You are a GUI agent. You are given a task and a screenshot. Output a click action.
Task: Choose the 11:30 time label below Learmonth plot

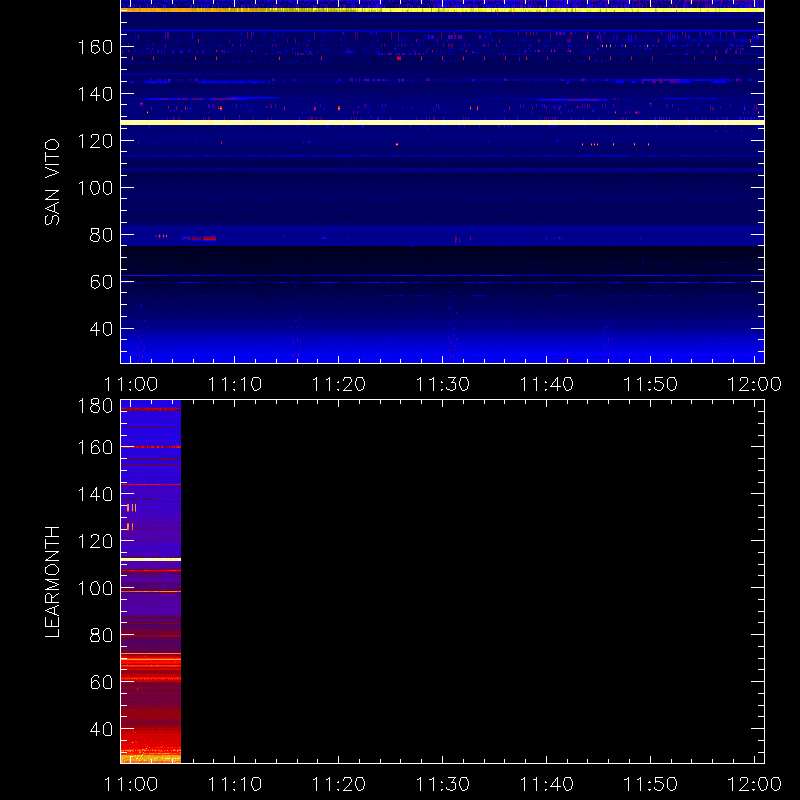click(x=442, y=784)
